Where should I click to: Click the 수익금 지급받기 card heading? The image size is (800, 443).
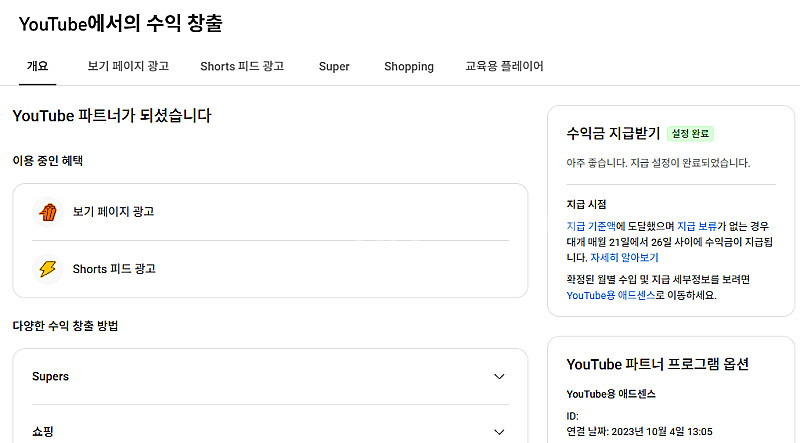(613, 133)
